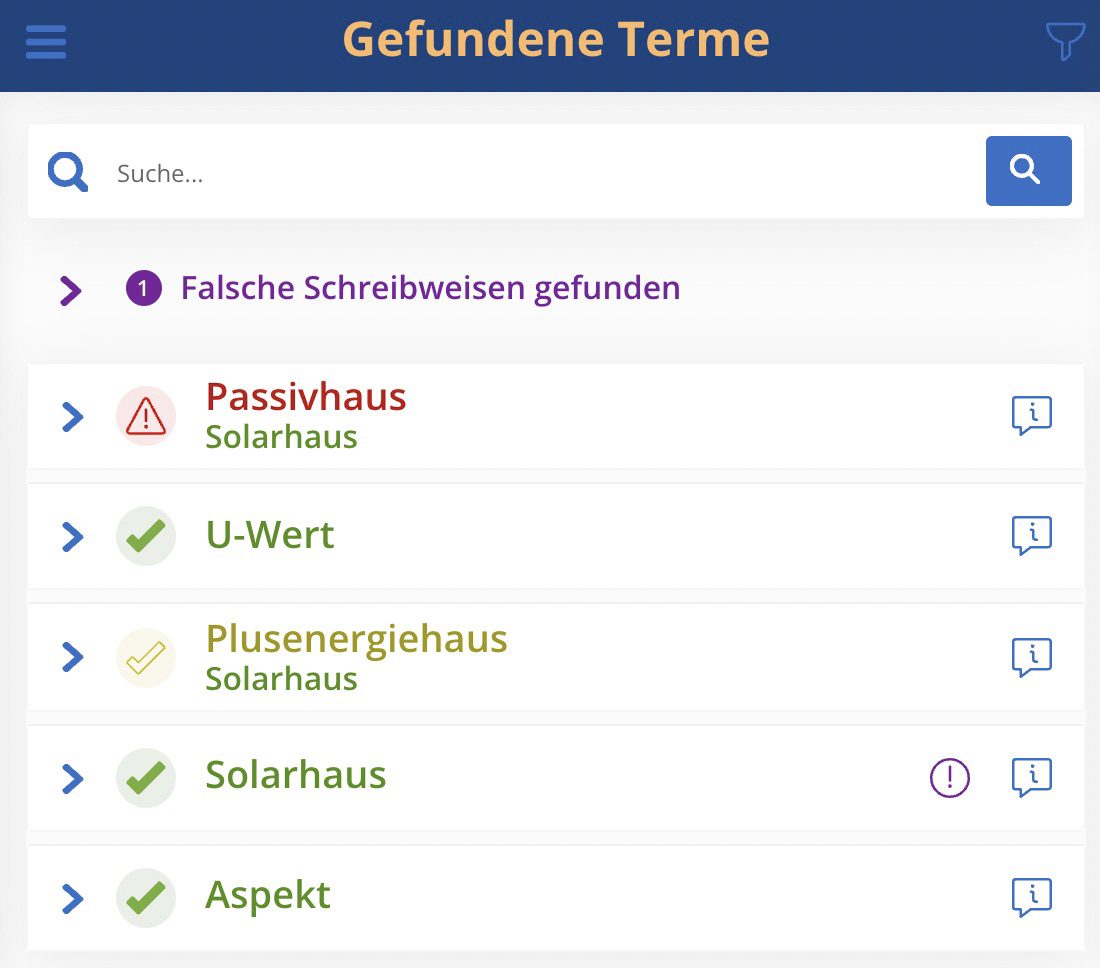1100x968 pixels.
Task: Click the red warning icon for Passivhaus
Action: click(146, 416)
